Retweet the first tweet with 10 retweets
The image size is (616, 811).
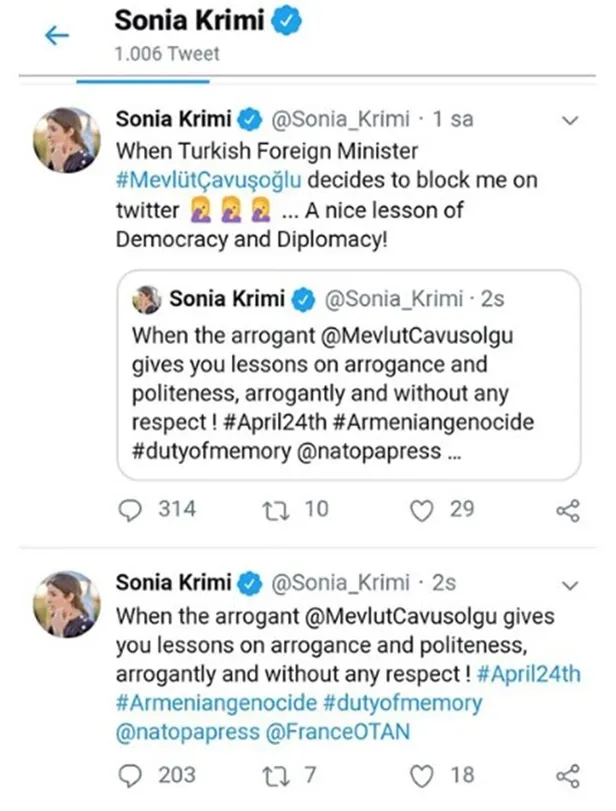[x=273, y=510]
